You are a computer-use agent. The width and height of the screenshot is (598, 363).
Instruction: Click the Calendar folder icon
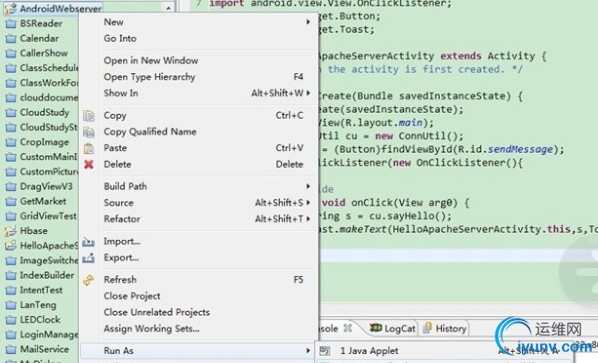pos(11,39)
